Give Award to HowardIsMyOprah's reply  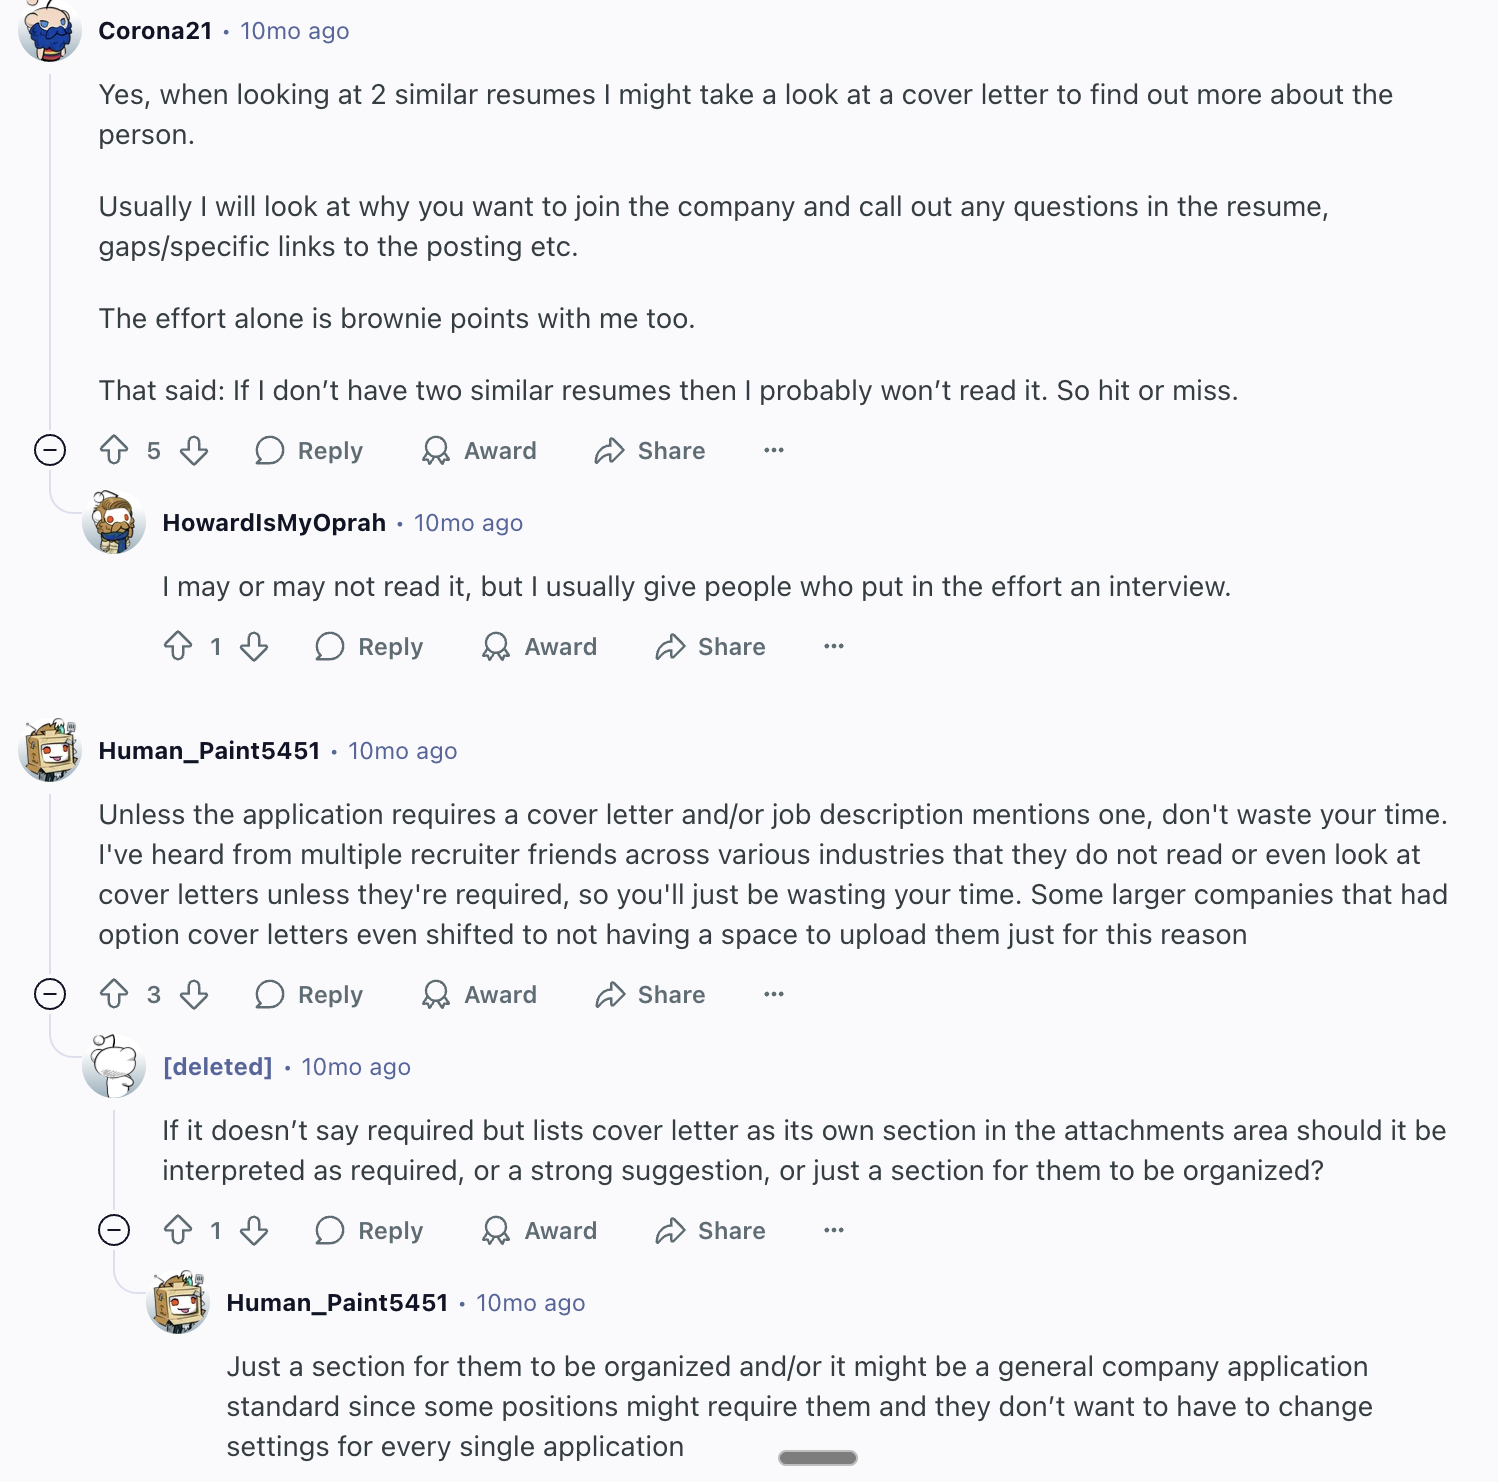click(540, 647)
